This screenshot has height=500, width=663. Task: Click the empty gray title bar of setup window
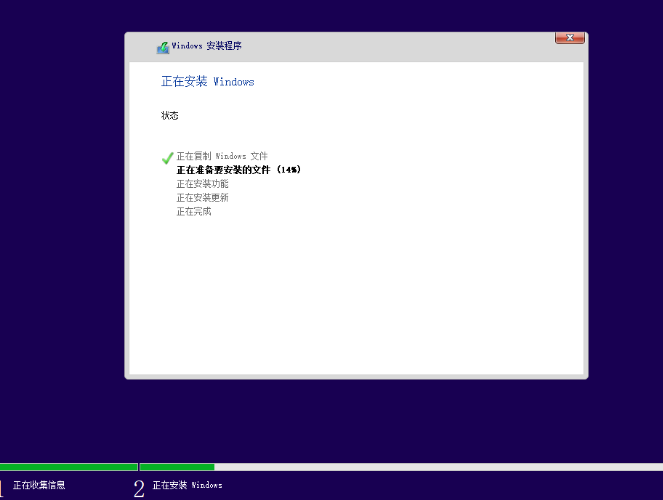(x=400, y=46)
